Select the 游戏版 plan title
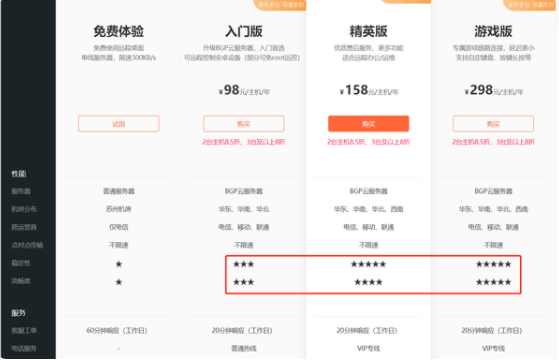The image size is (559, 360). click(493, 31)
